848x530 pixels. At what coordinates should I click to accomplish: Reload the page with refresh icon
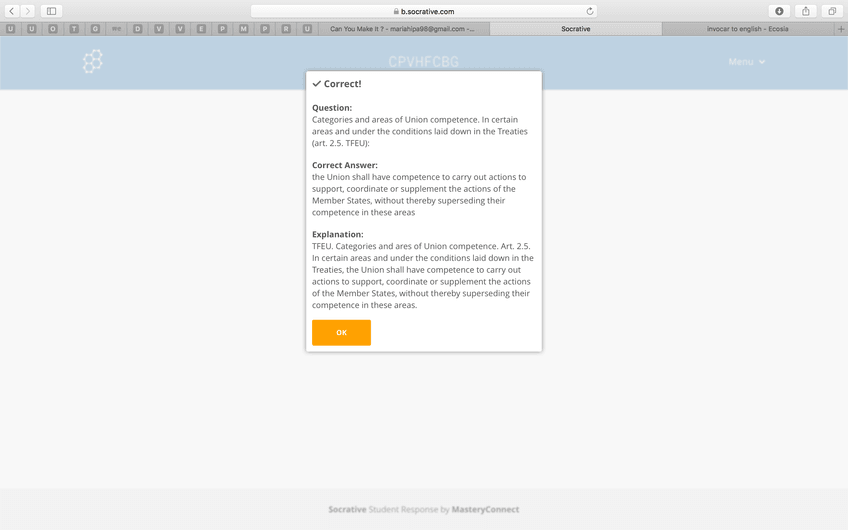click(x=589, y=11)
